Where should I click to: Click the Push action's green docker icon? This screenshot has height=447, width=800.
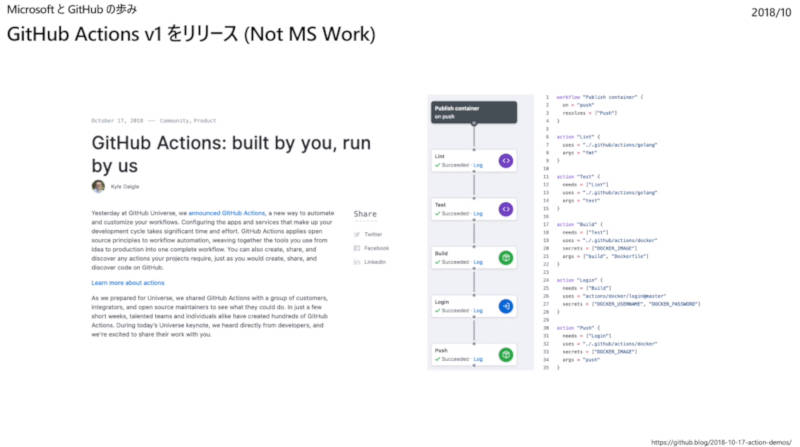(x=506, y=355)
